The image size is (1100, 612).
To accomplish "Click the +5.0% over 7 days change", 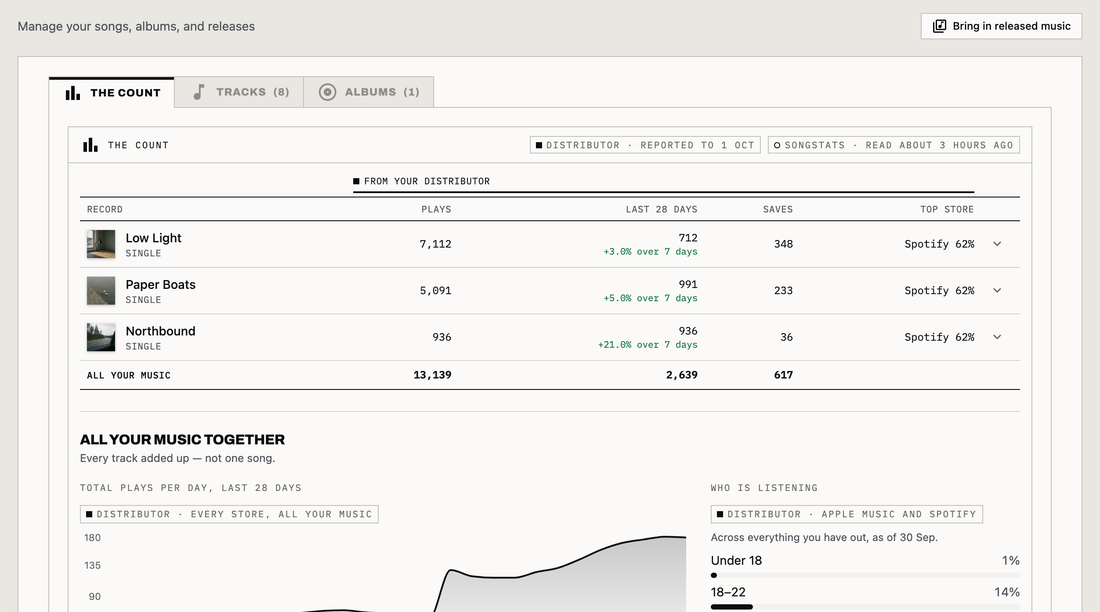I will click(x=650, y=298).
